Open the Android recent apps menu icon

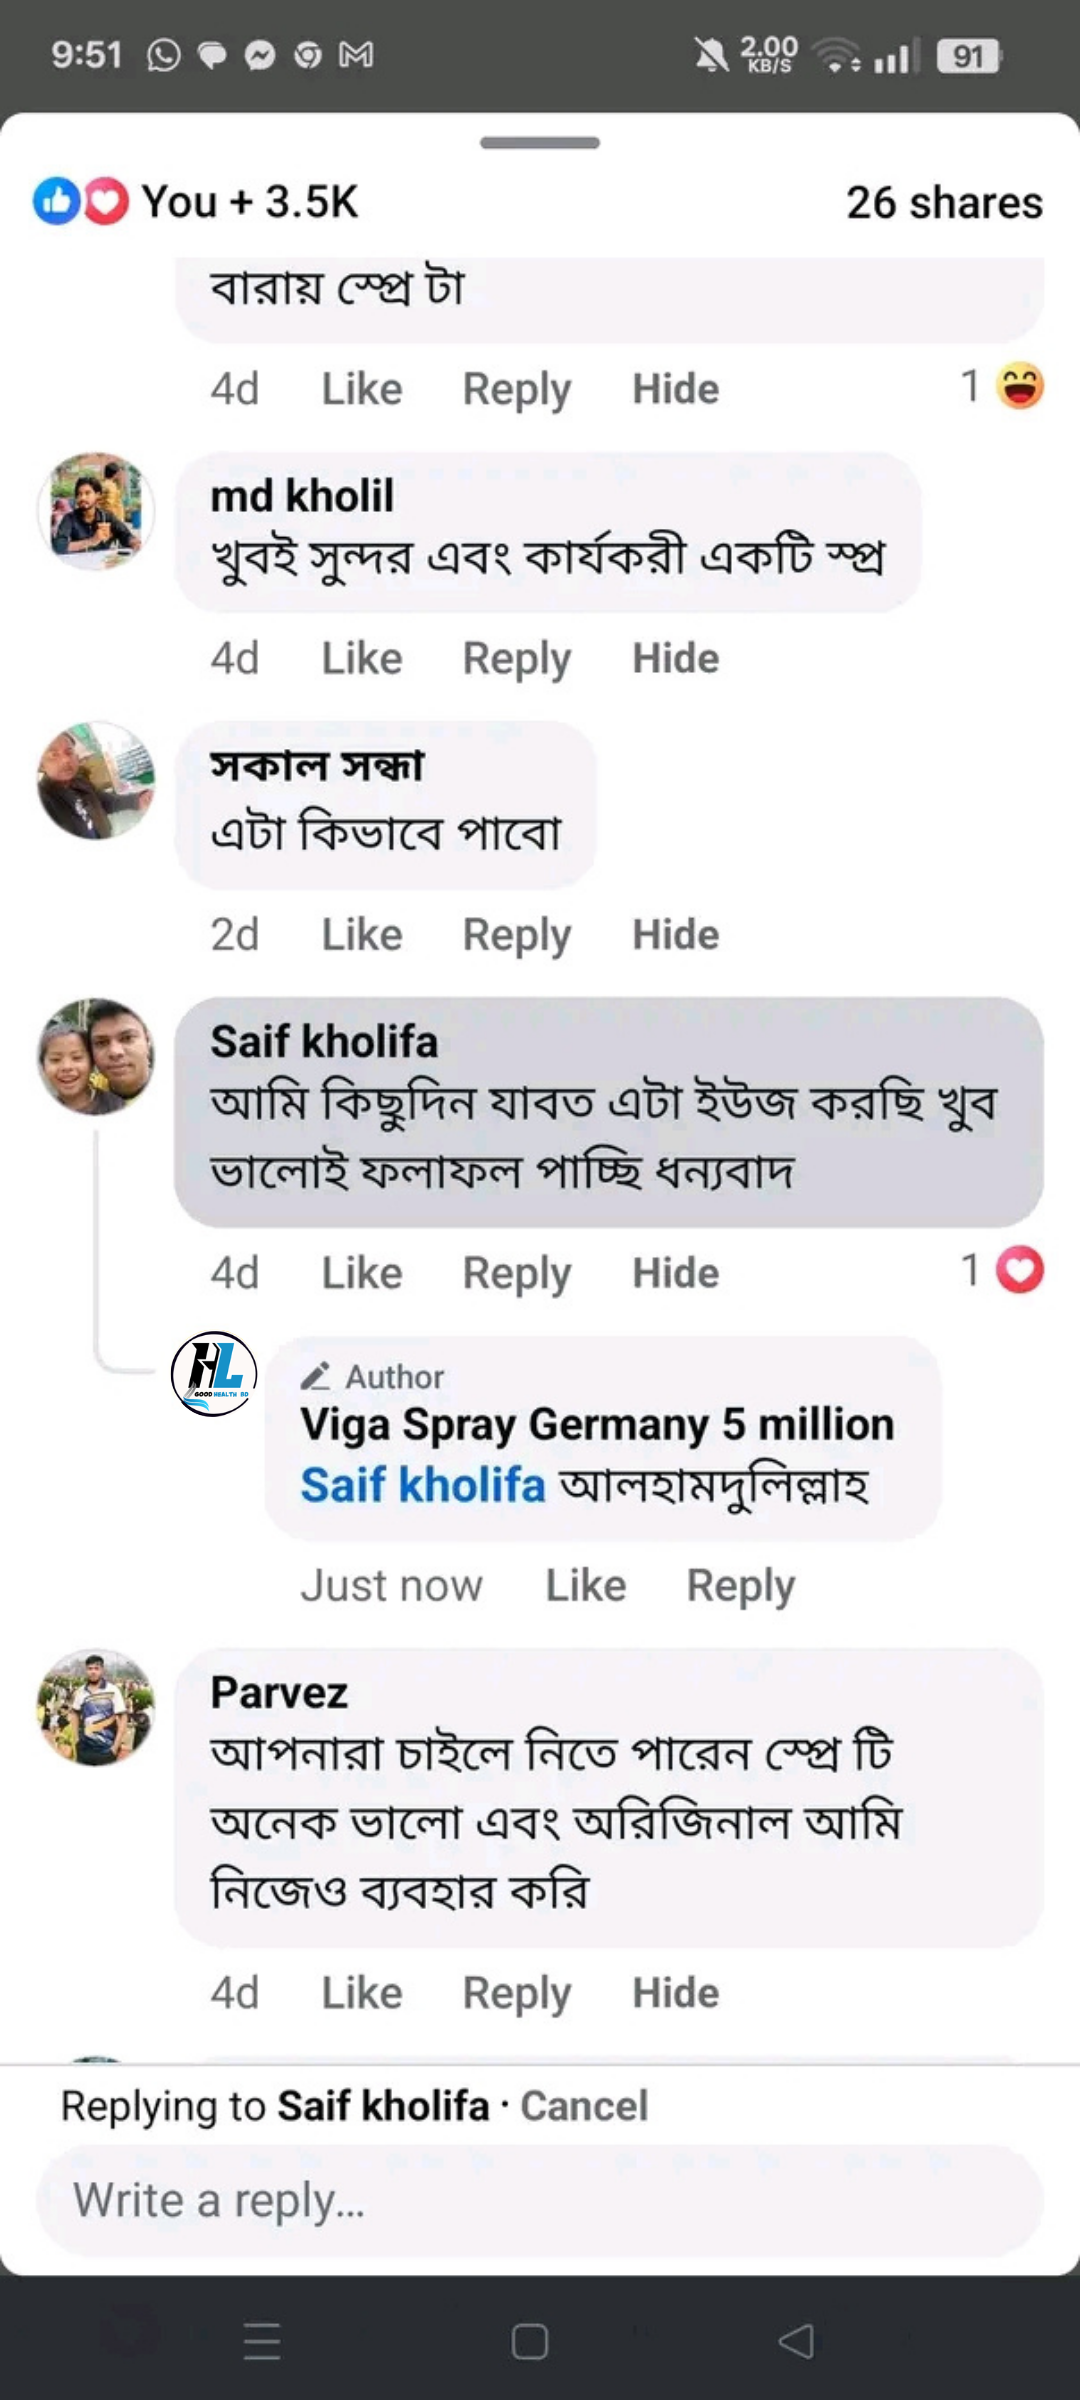point(262,2341)
